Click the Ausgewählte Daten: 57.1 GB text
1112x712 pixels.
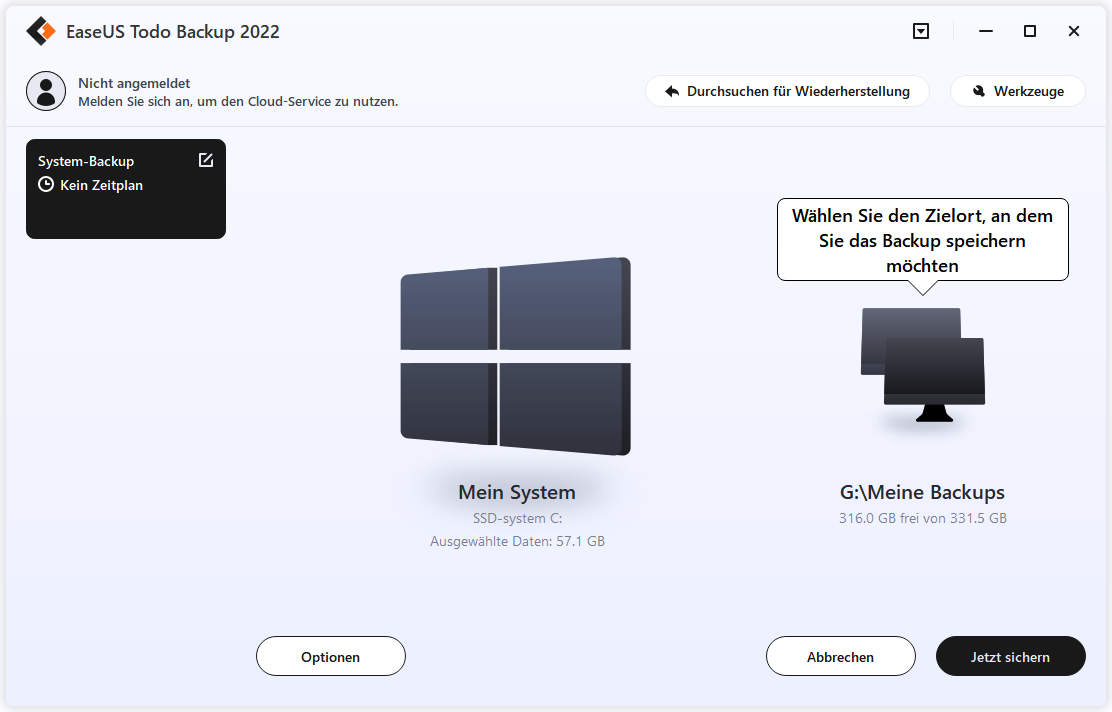[517, 541]
